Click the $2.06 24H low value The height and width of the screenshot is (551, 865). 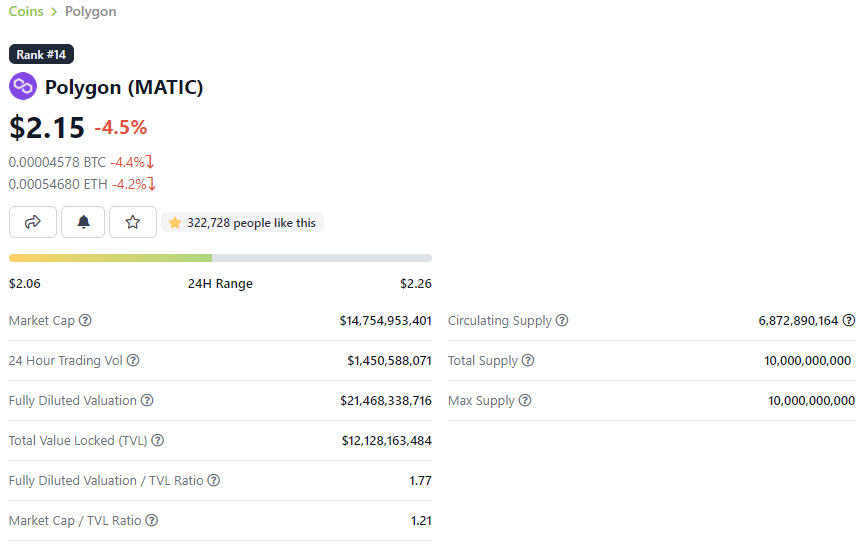tap(25, 283)
